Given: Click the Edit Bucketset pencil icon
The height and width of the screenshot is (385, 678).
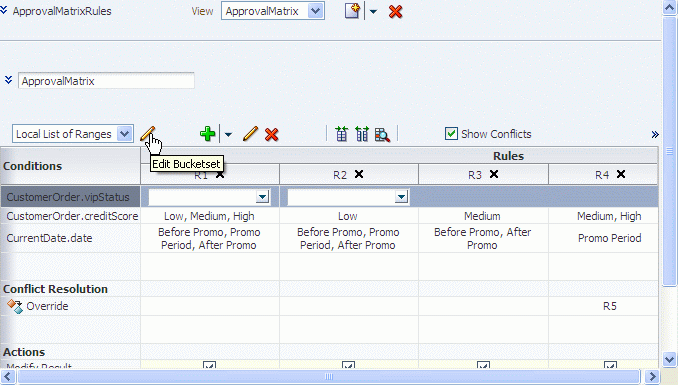Looking at the screenshot, I should click(147, 134).
